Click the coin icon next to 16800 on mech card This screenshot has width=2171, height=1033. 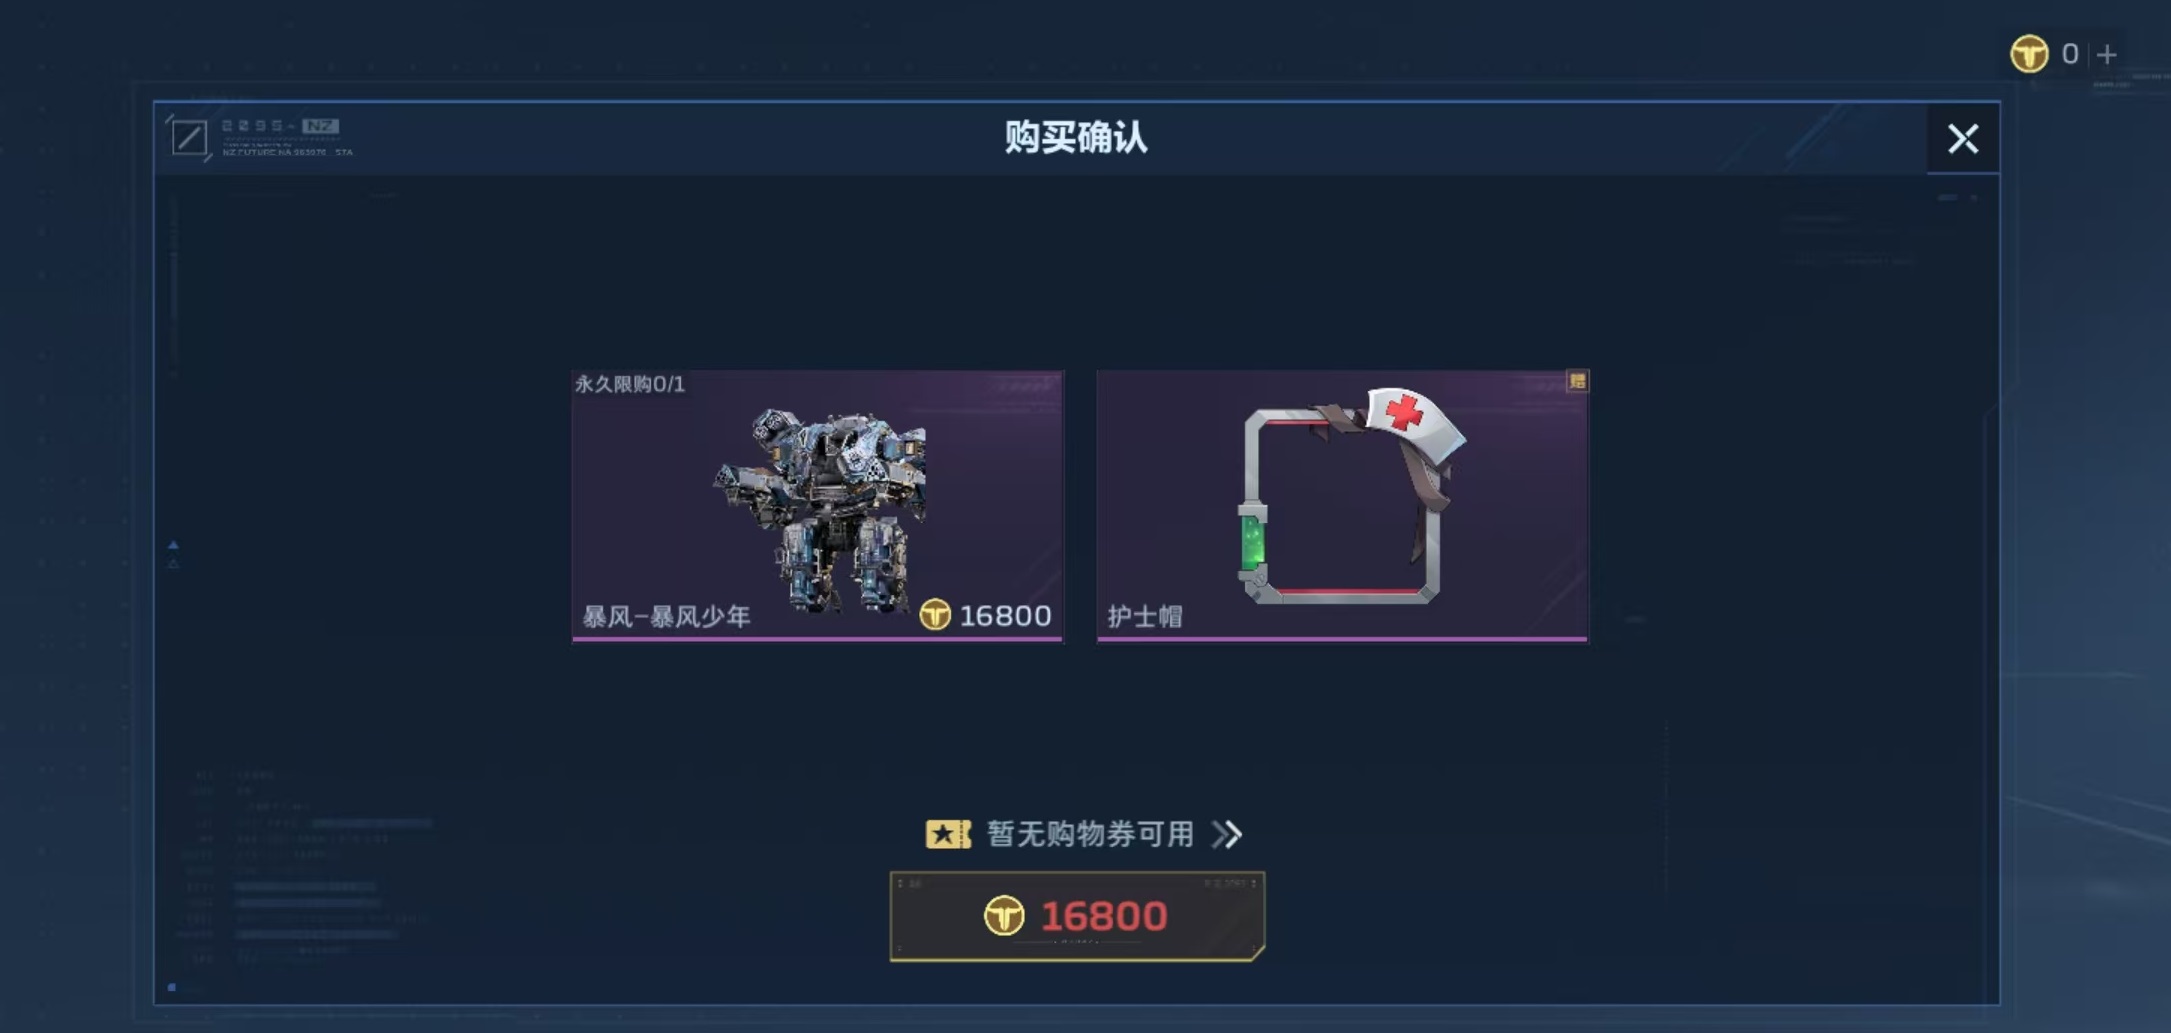pos(935,615)
